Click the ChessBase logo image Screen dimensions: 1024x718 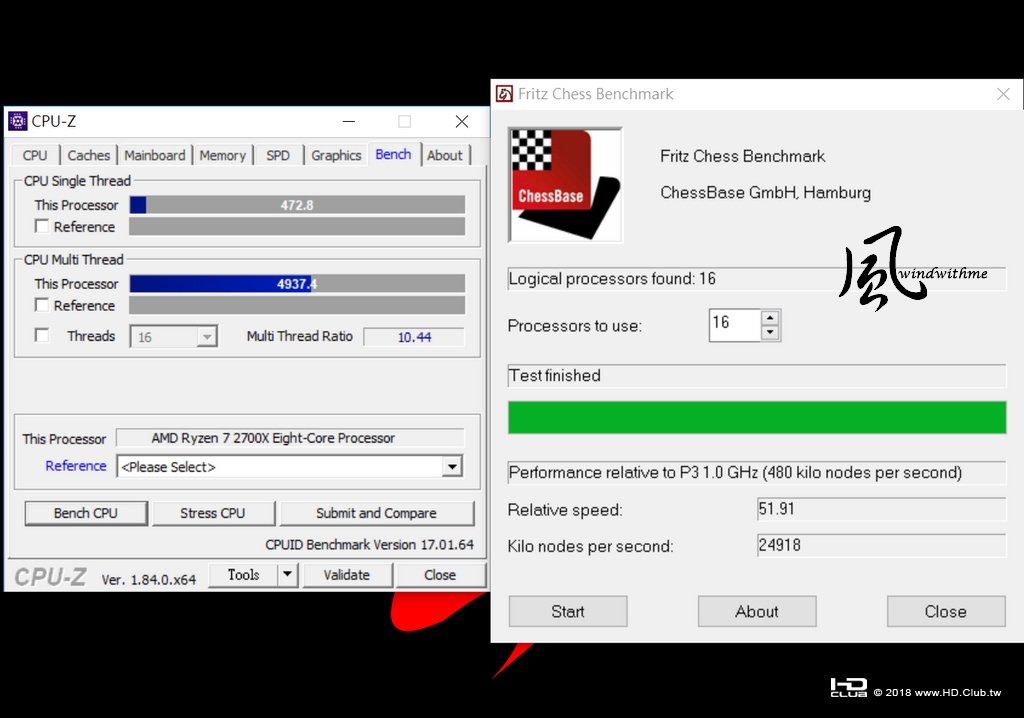[566, 185]
